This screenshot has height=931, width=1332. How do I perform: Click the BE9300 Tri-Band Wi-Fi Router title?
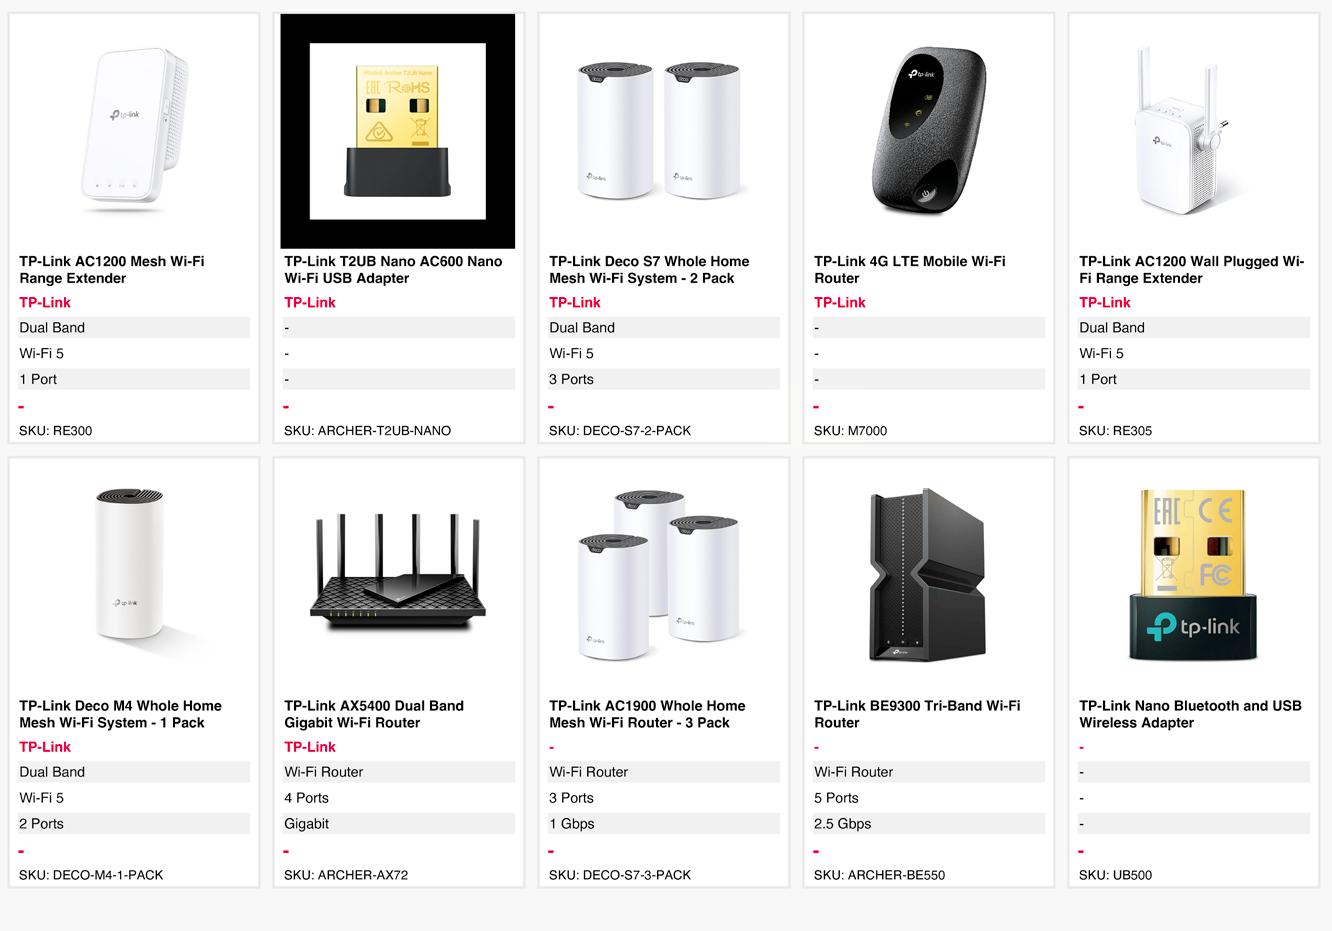point(917,714)
